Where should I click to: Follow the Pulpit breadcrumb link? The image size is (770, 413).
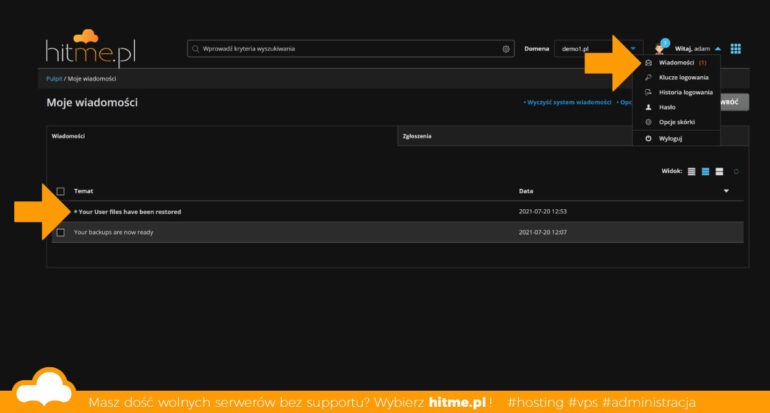click(54, 79)
